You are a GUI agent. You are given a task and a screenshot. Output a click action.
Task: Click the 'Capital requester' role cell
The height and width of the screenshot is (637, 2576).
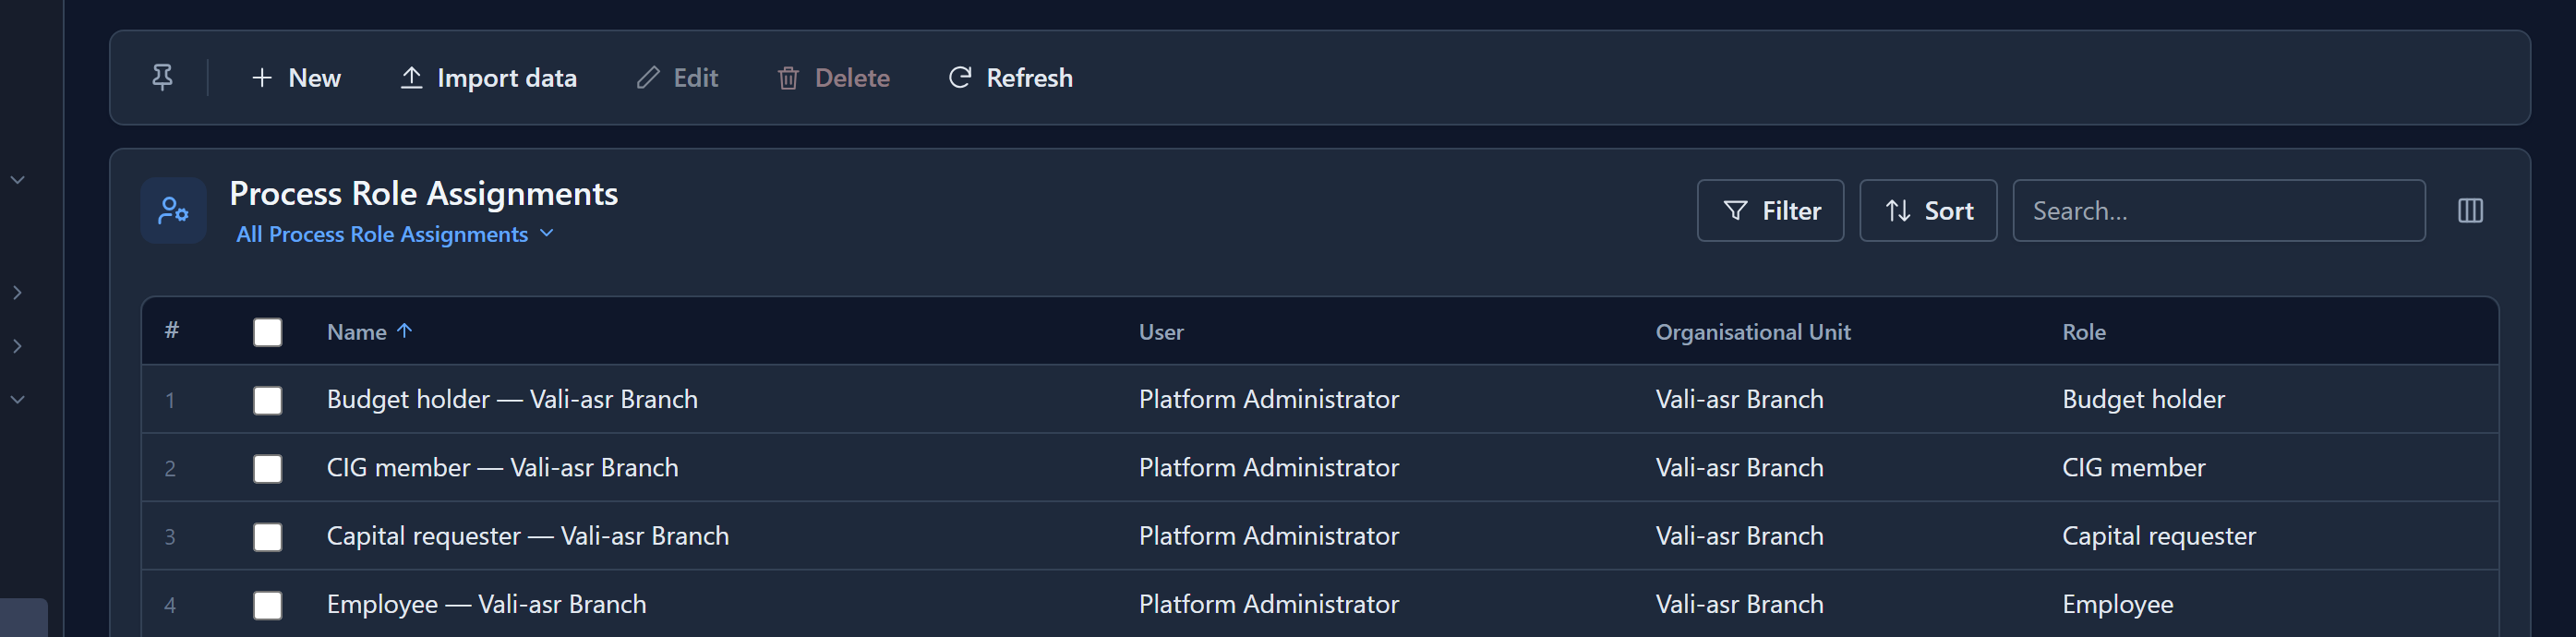tap(2158, 536)
